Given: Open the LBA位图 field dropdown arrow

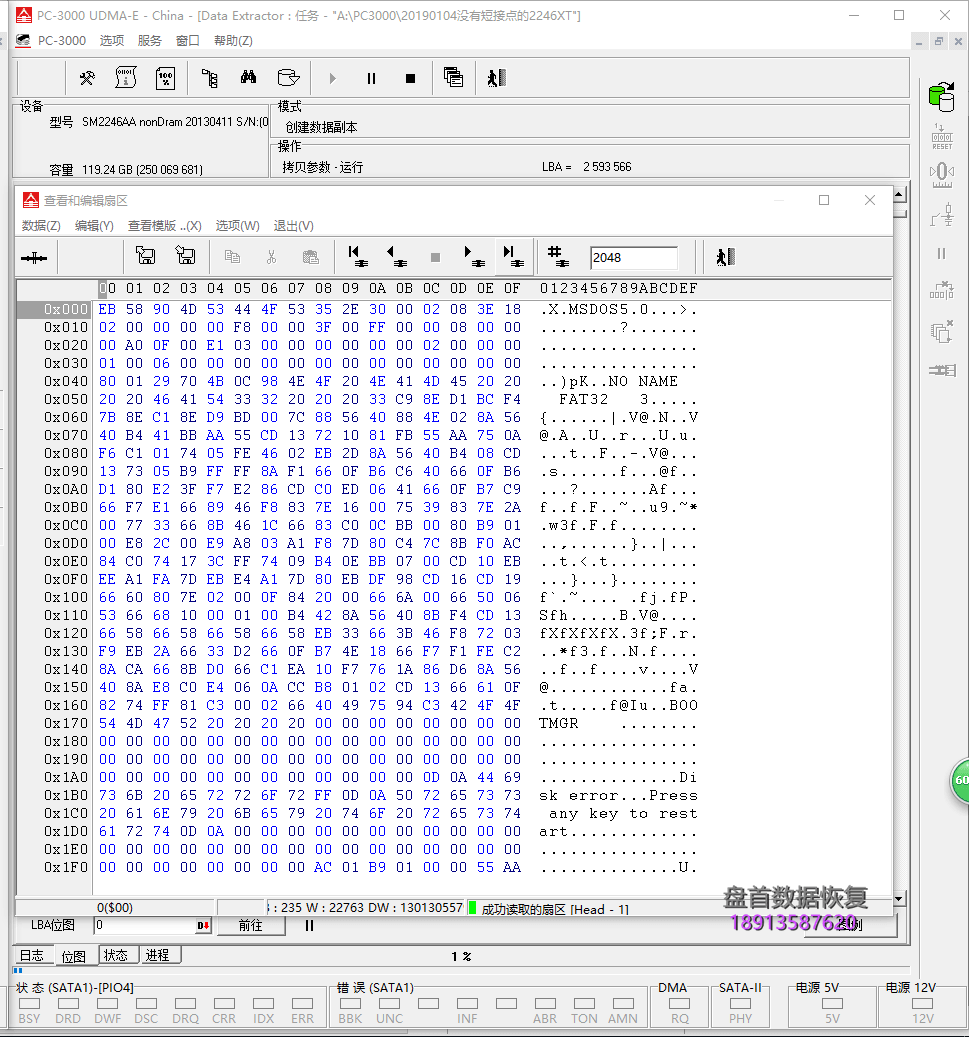Looking at the screenshot, I should pos(203,926).
